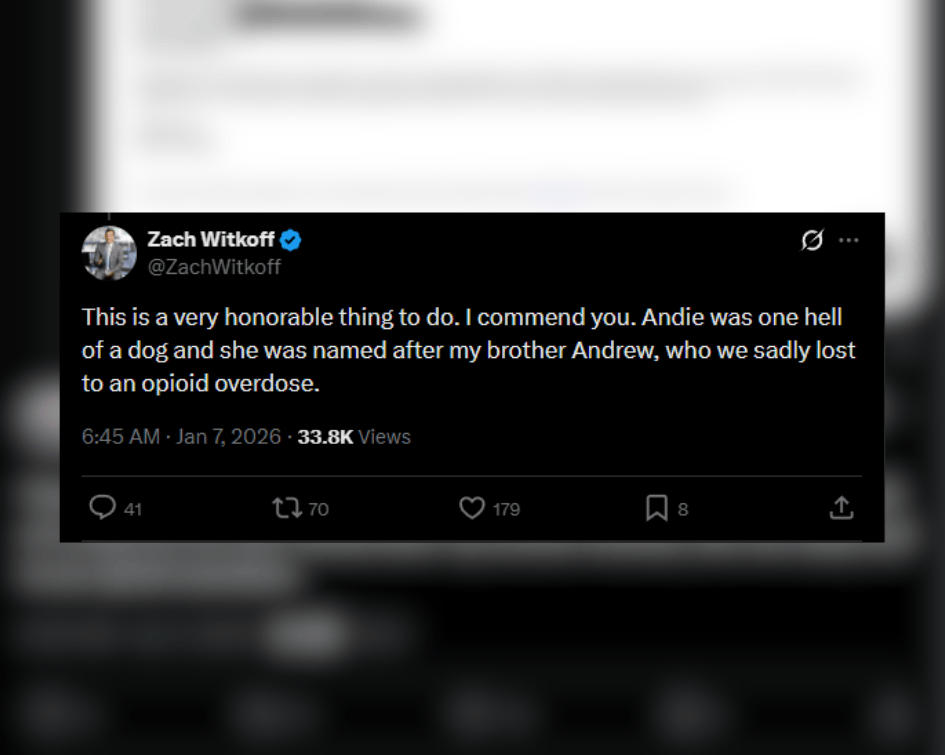Click the reply count 41
This screenshot has width=945, height=755.
coord(133,509)
